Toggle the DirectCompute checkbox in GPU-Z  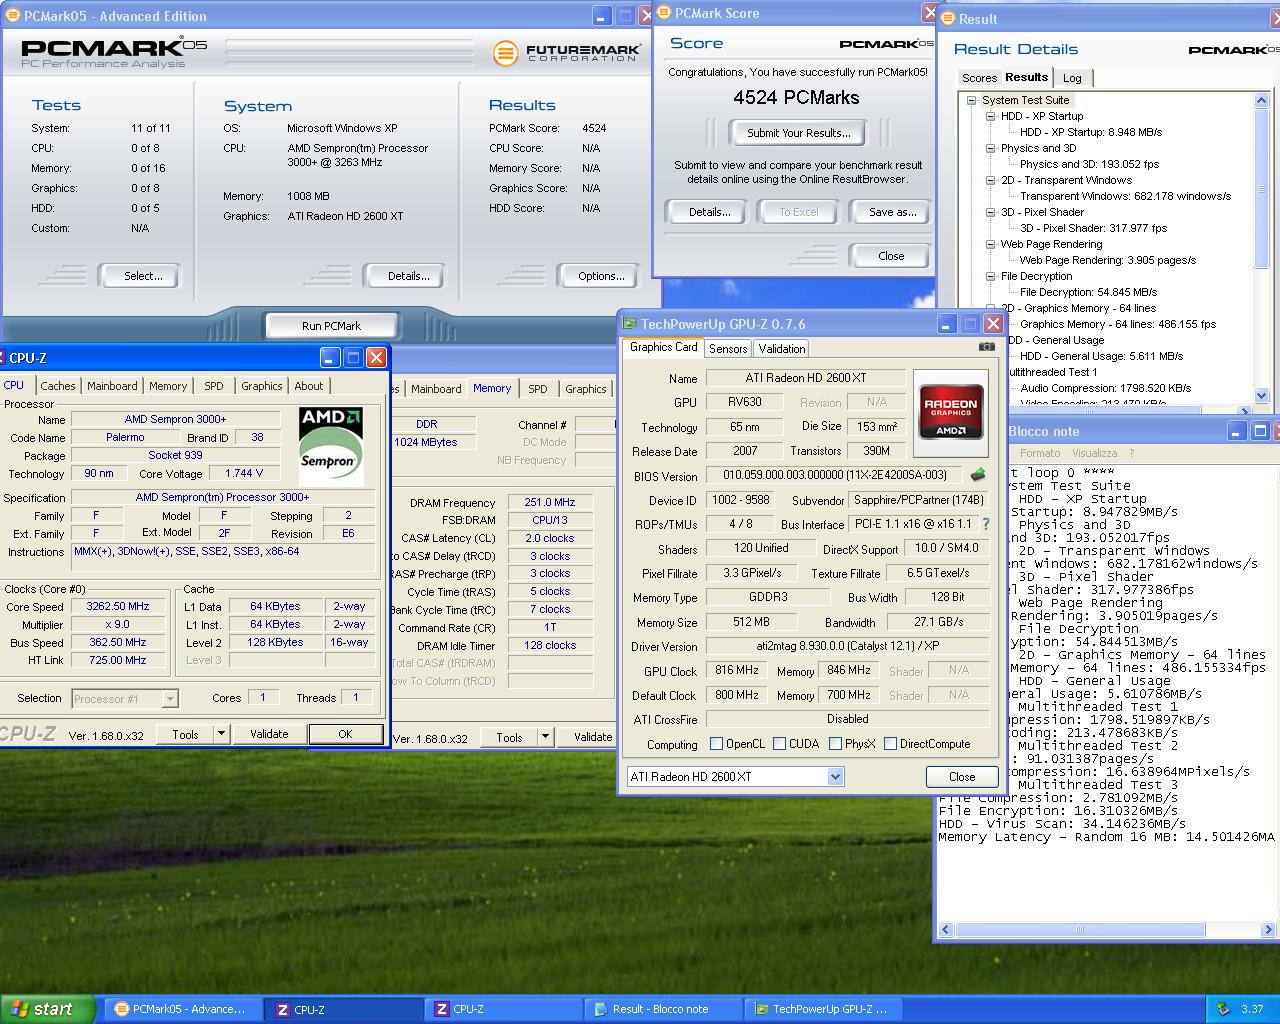(890, 743)
